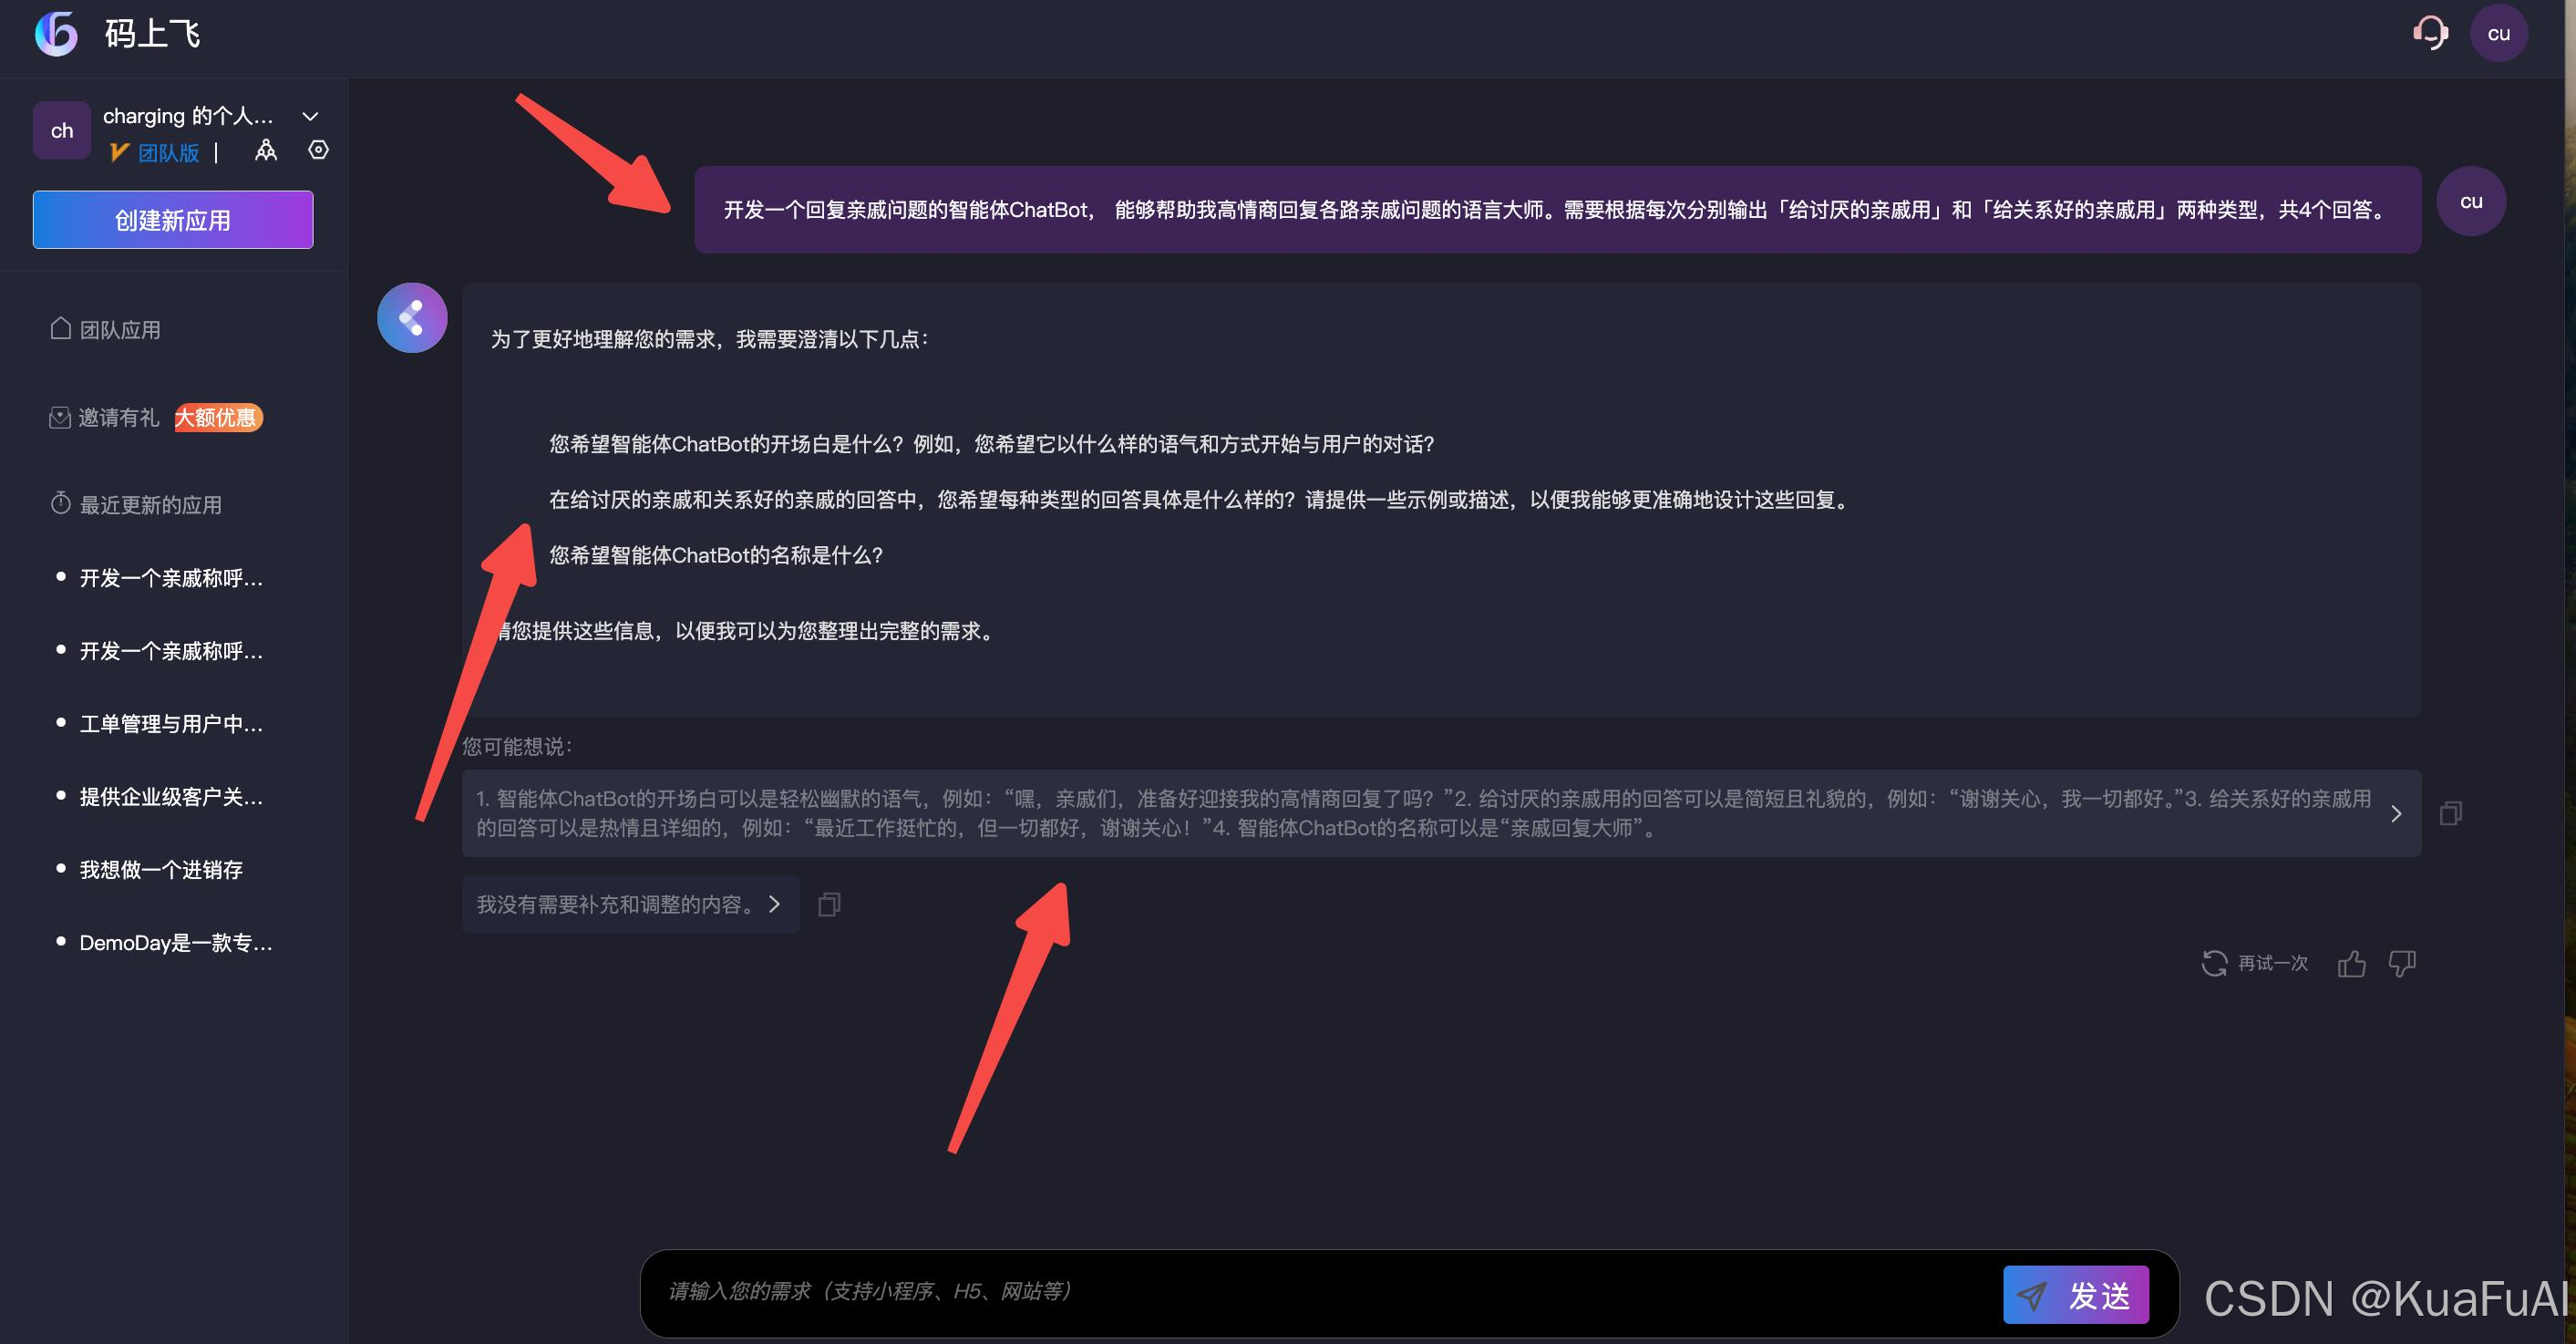Screen dimensions: 2576x1344
Task: Retry response with 再试一次
Action: tap(2255, 963)
